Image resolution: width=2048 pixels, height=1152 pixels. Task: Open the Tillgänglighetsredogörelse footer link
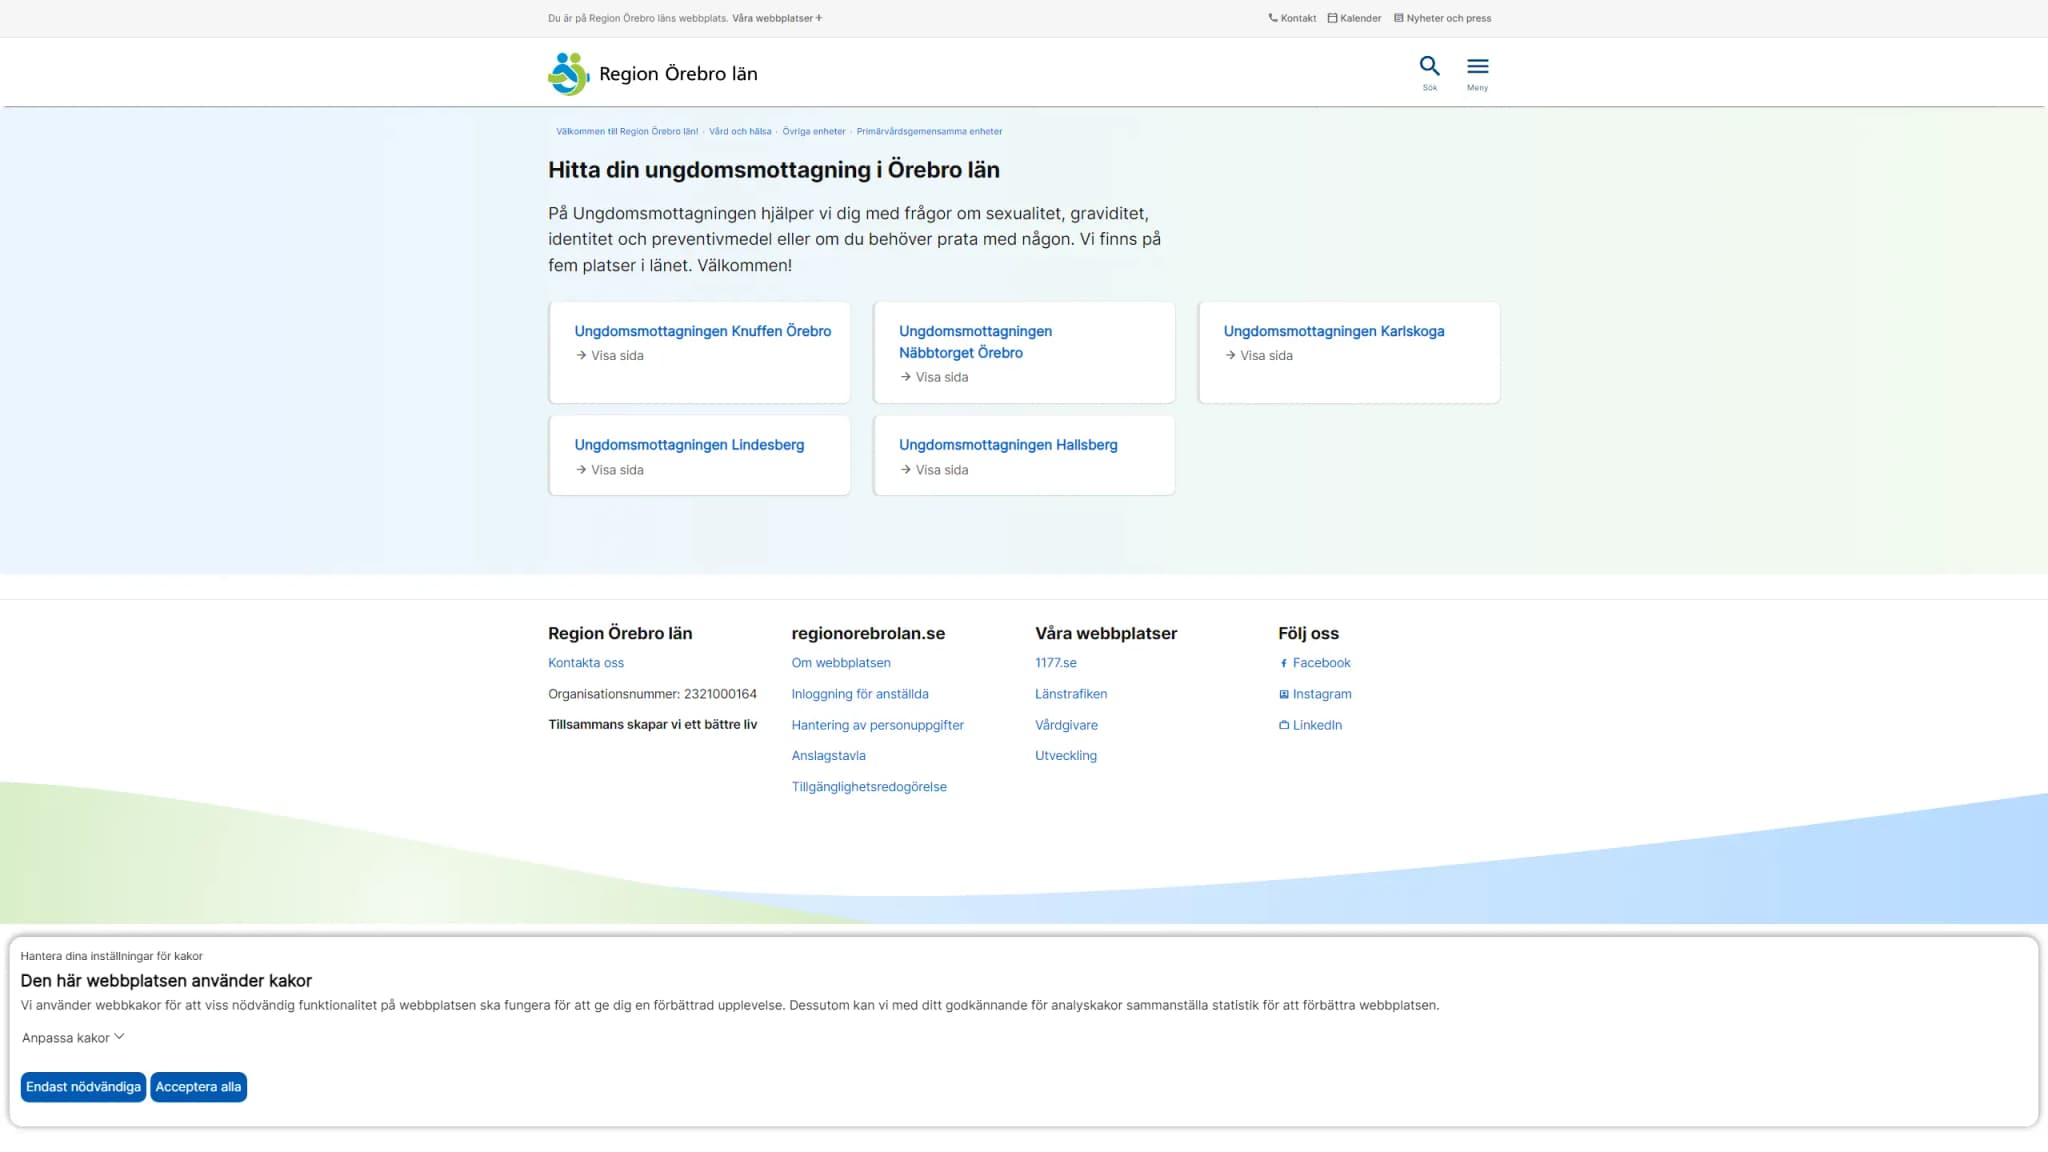pos(869,787)
